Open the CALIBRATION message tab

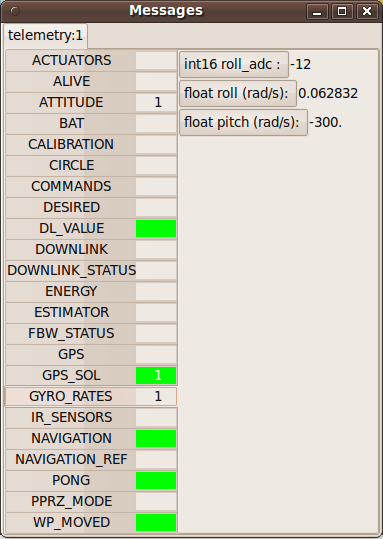tap(91, 144)
